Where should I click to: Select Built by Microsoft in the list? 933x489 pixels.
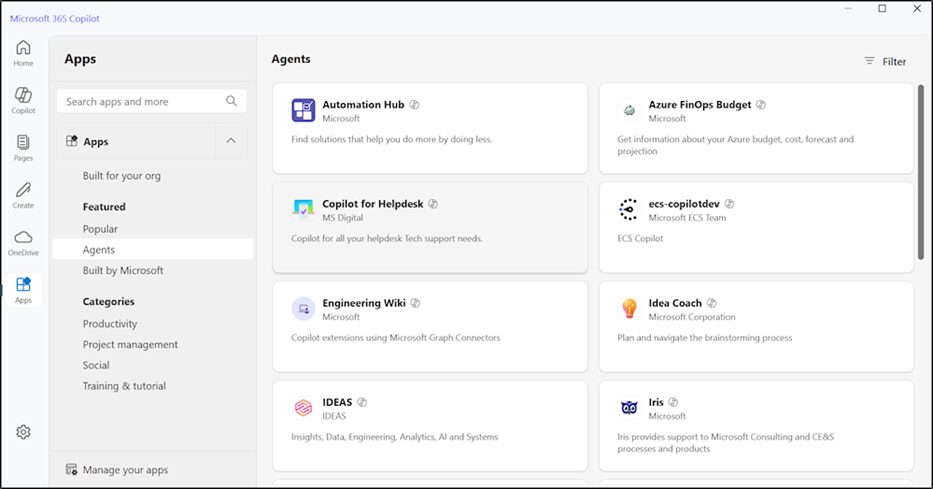click(x=123, y=270)
